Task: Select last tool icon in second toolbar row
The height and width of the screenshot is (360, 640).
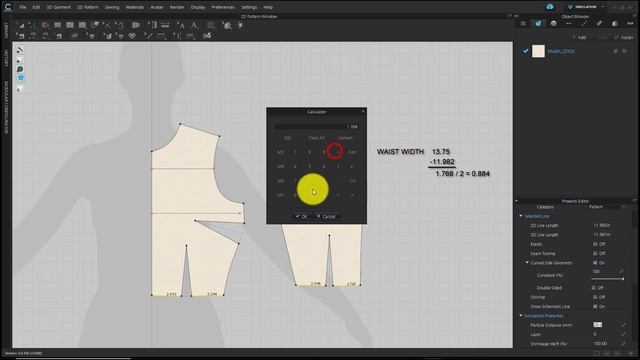Action: click(207, 36)
